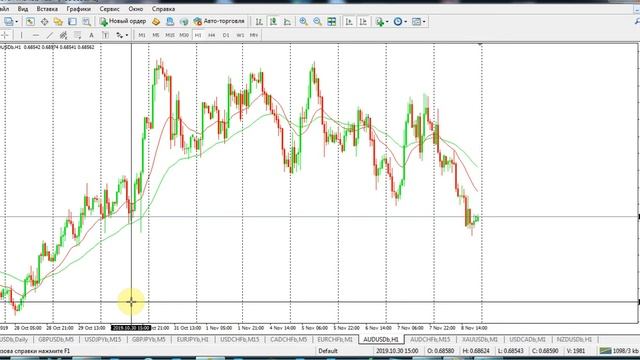Switch to the H4 timeframe
The height and width of the screenshot is (360, 640).
[211, 36]
